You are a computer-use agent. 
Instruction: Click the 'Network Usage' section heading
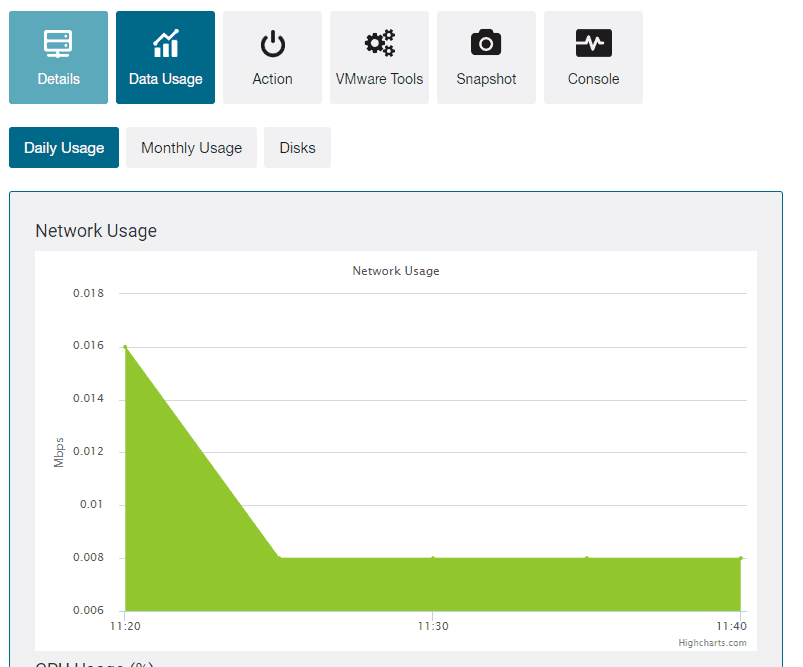(x=96, y=231)
